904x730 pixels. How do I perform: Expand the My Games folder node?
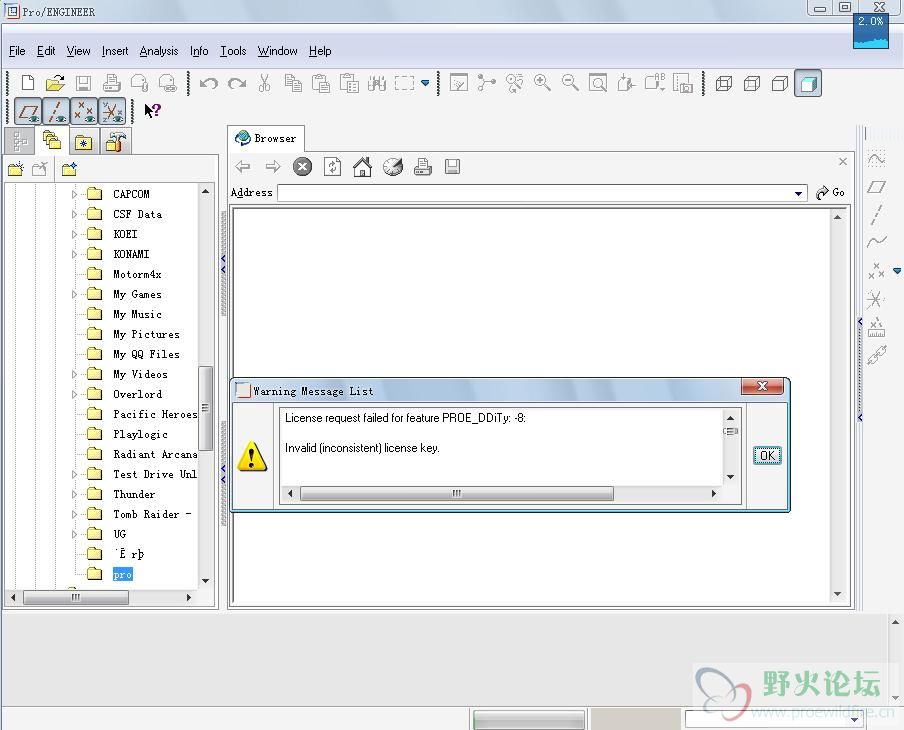click(74, 295)
